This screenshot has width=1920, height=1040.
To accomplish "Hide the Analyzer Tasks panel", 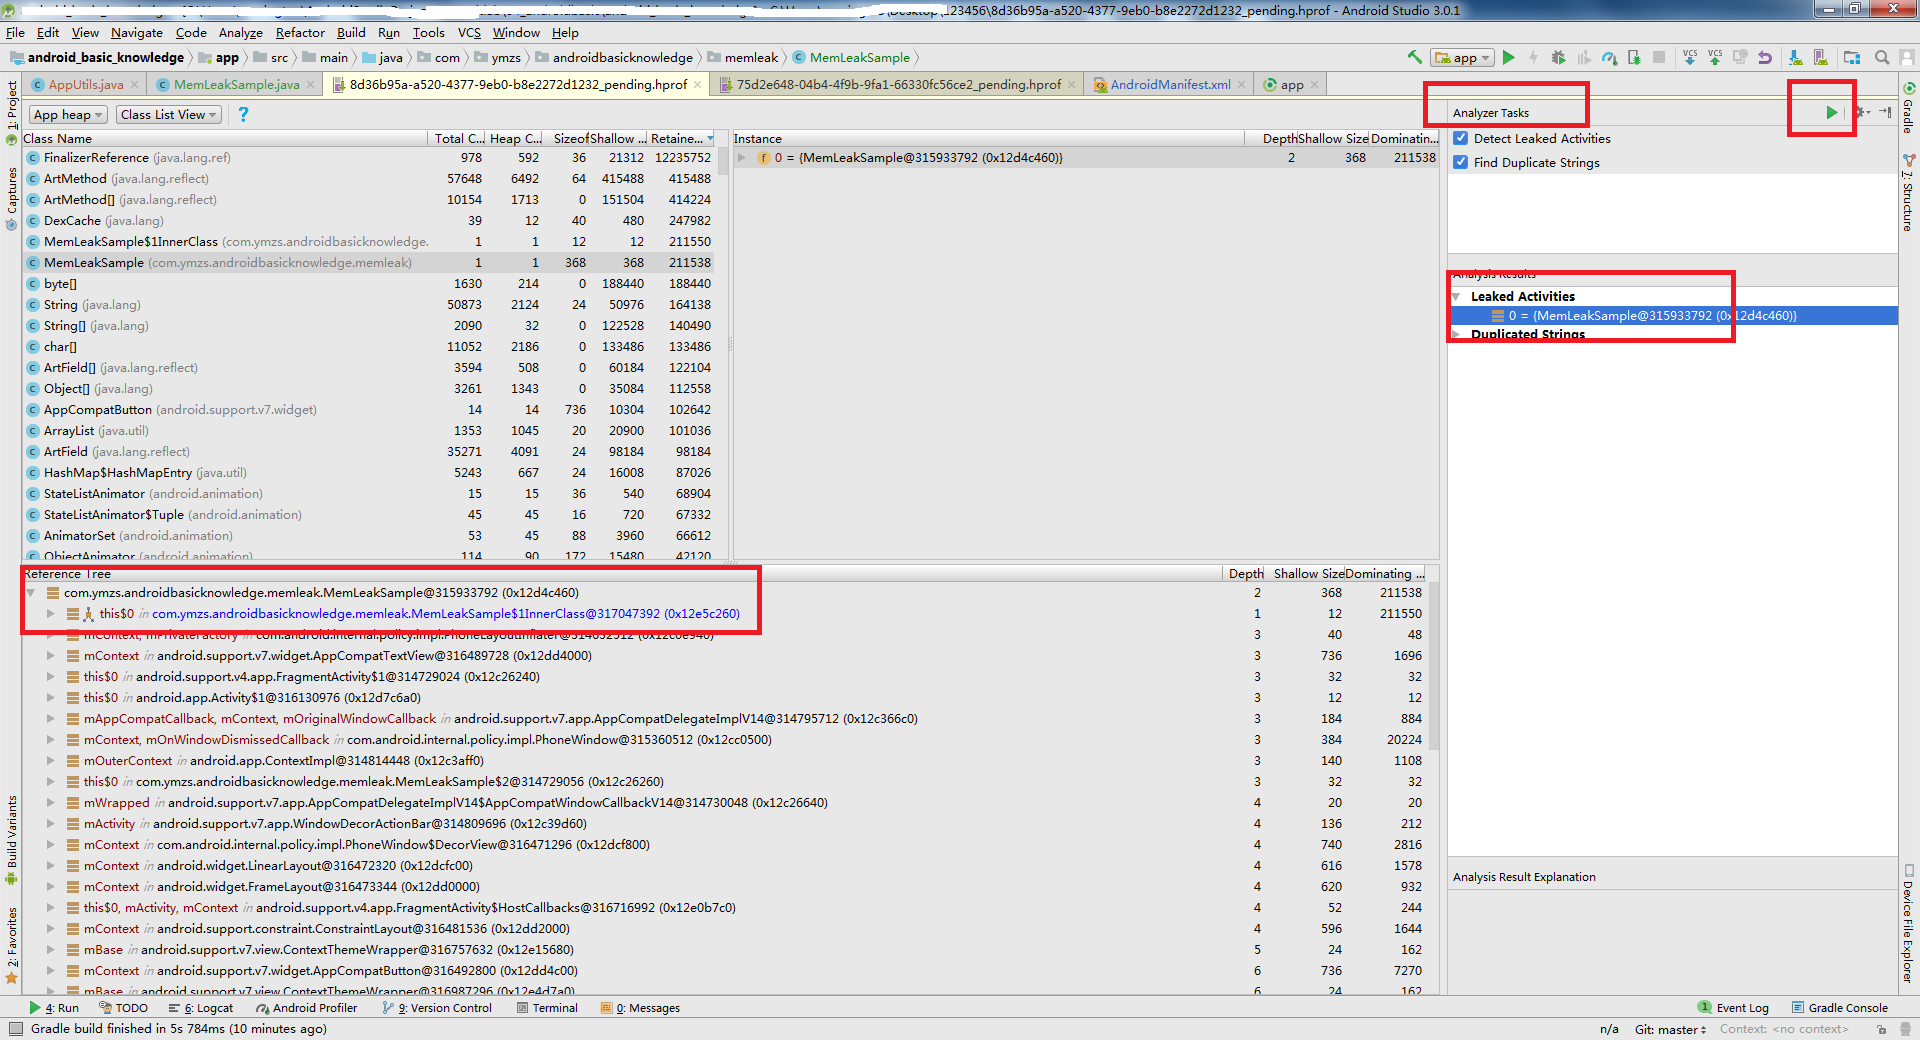I will (1885, 112).
